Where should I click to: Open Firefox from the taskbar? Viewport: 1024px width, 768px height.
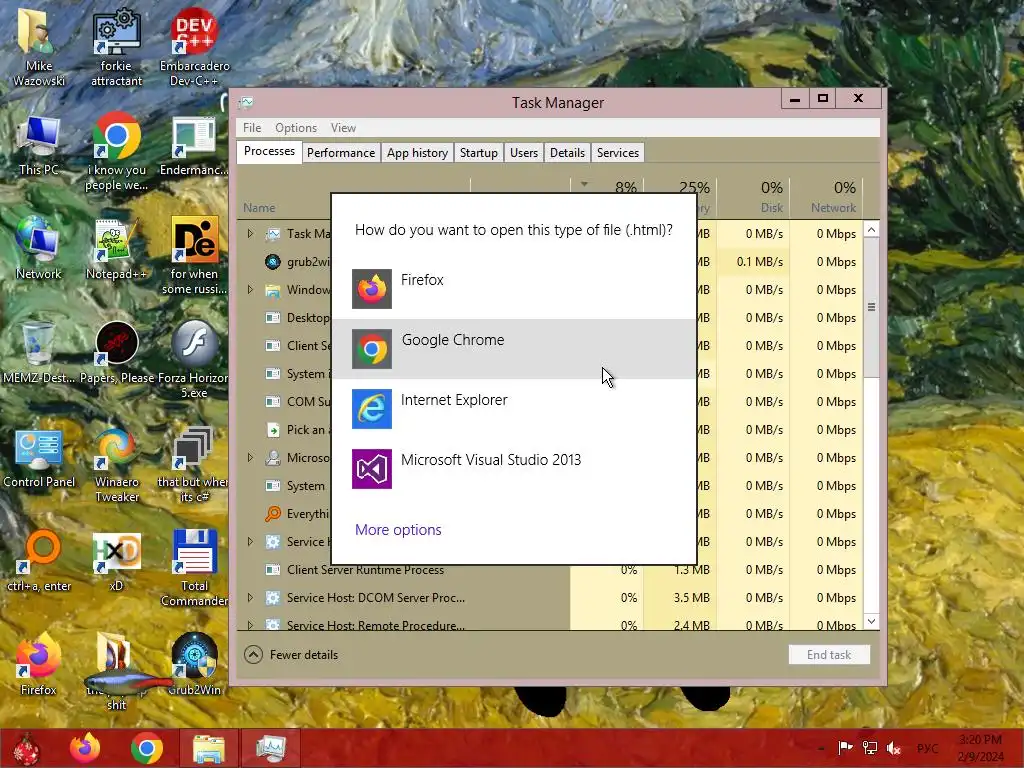(85, 748)
